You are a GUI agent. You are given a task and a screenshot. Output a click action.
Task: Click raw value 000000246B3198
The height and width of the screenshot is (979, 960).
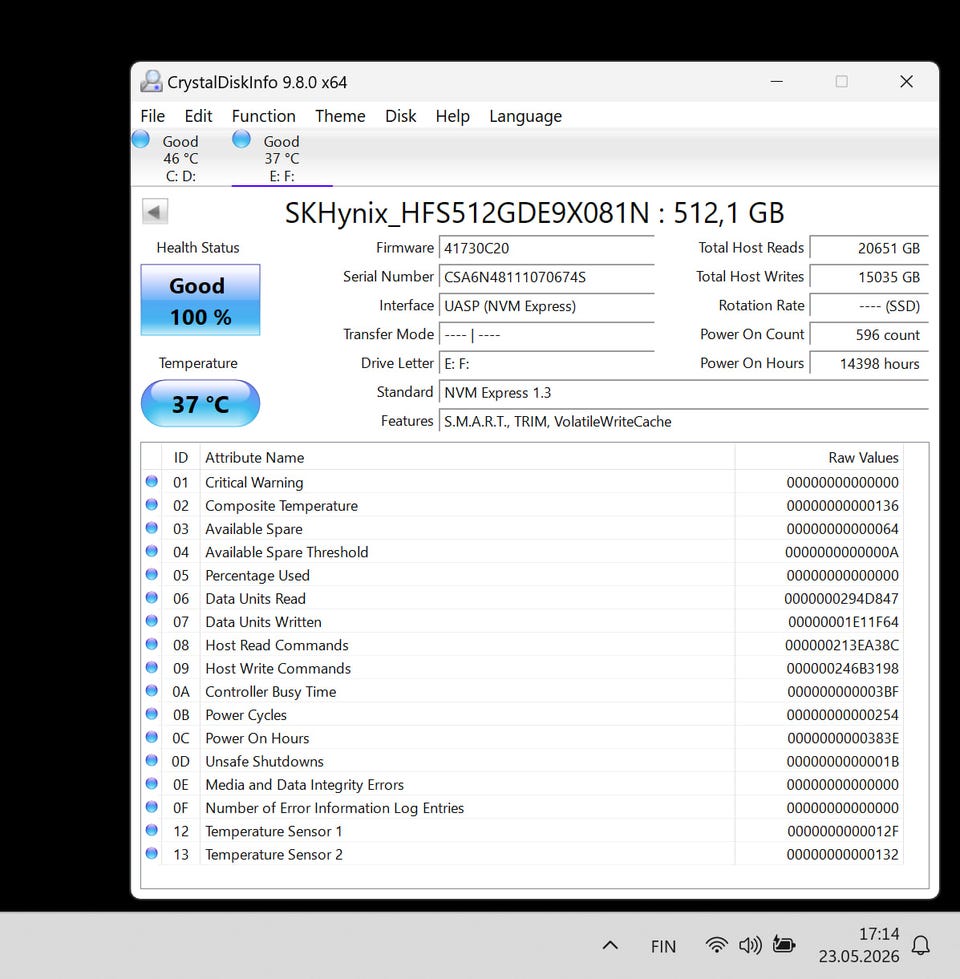click(842, 668)
